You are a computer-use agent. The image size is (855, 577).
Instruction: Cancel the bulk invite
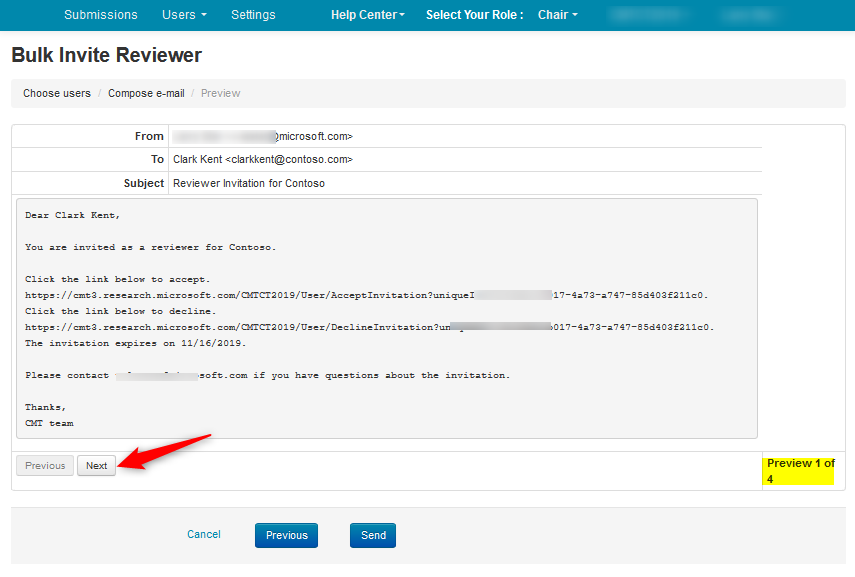pos(204,534)
